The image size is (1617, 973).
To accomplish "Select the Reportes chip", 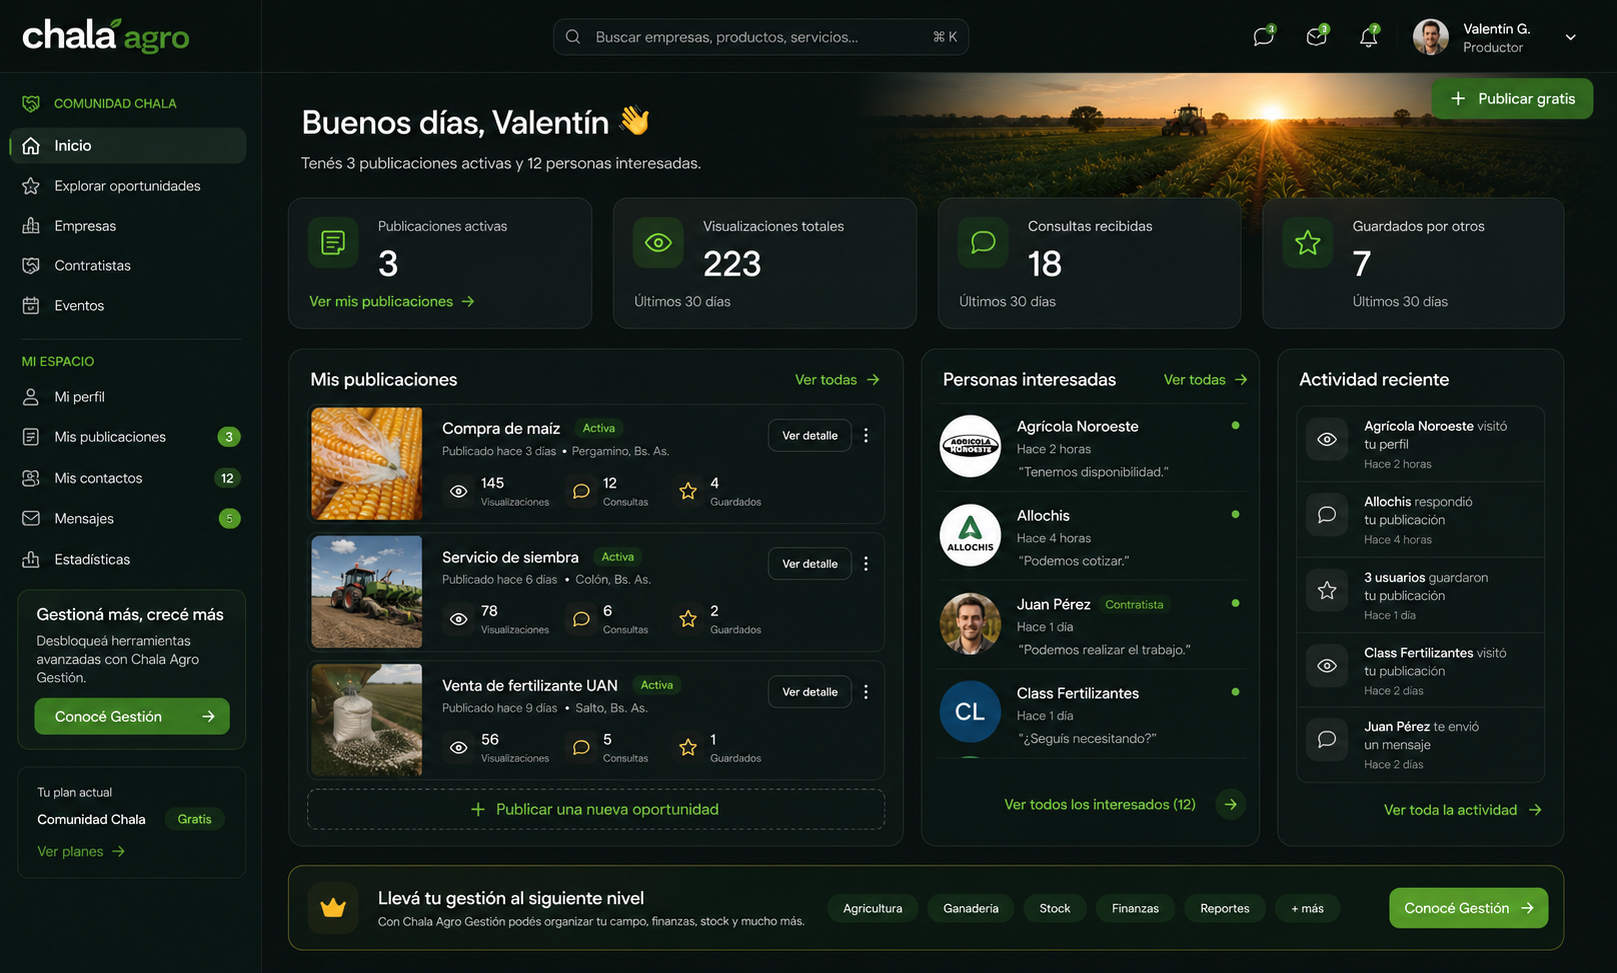I will point(1225,908).
